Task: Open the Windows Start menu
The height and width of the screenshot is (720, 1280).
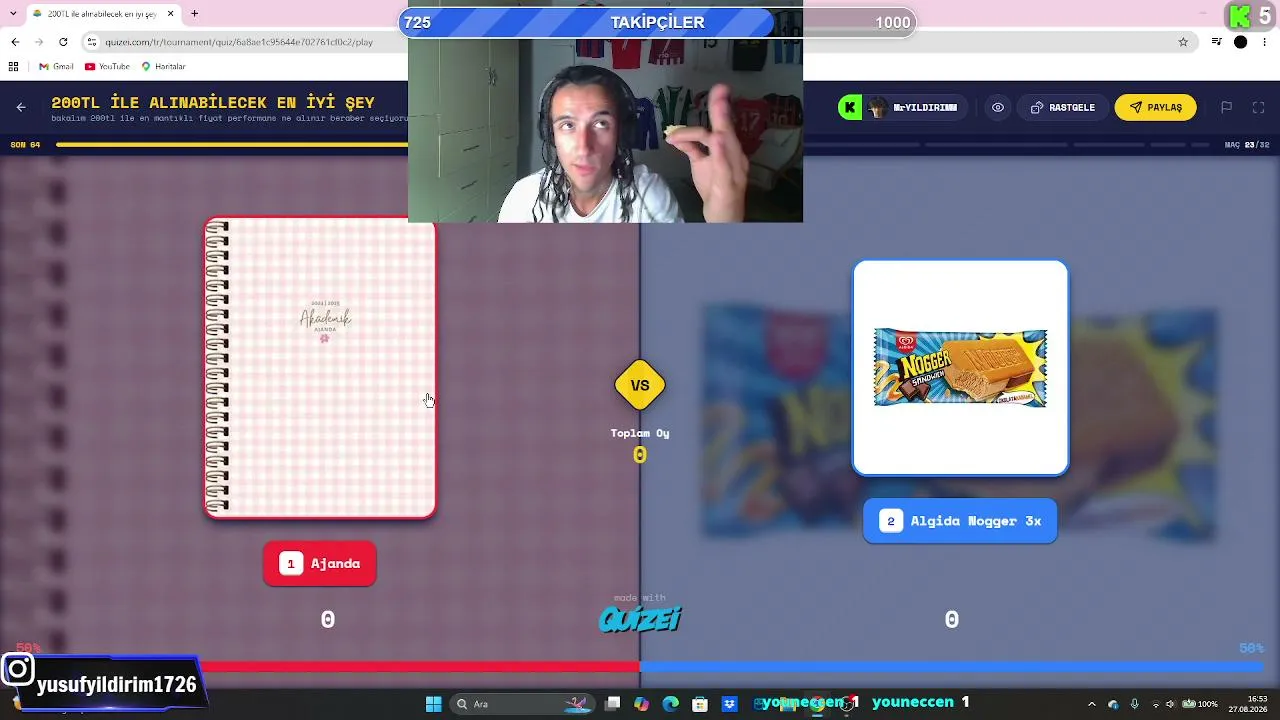Action: (433, 704)
